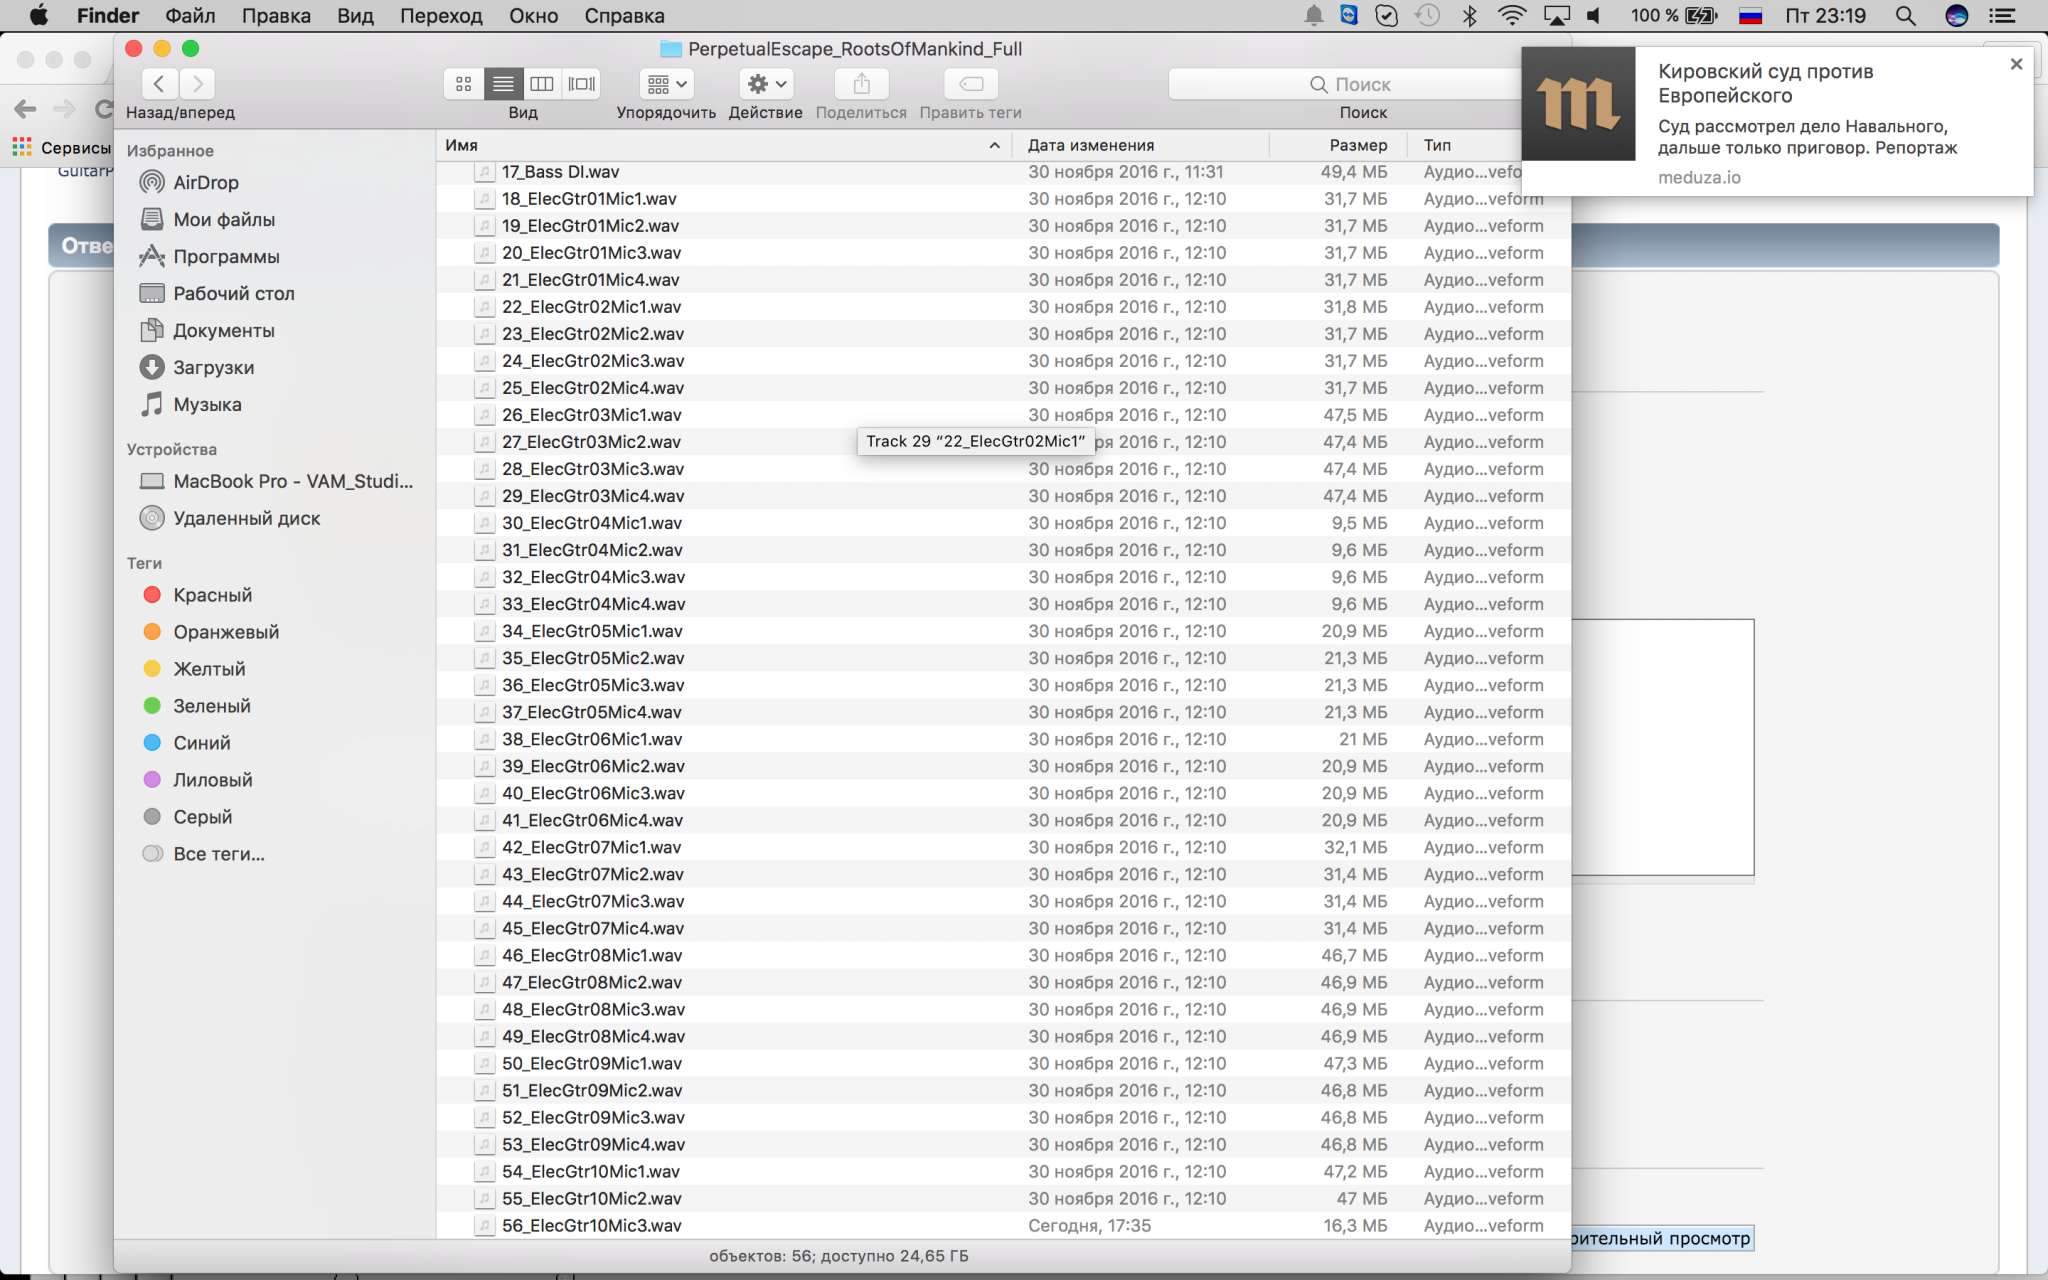This screenshot has height=1280, width=2048.
Task: Open the Переход menu
Action: [441, 16]
